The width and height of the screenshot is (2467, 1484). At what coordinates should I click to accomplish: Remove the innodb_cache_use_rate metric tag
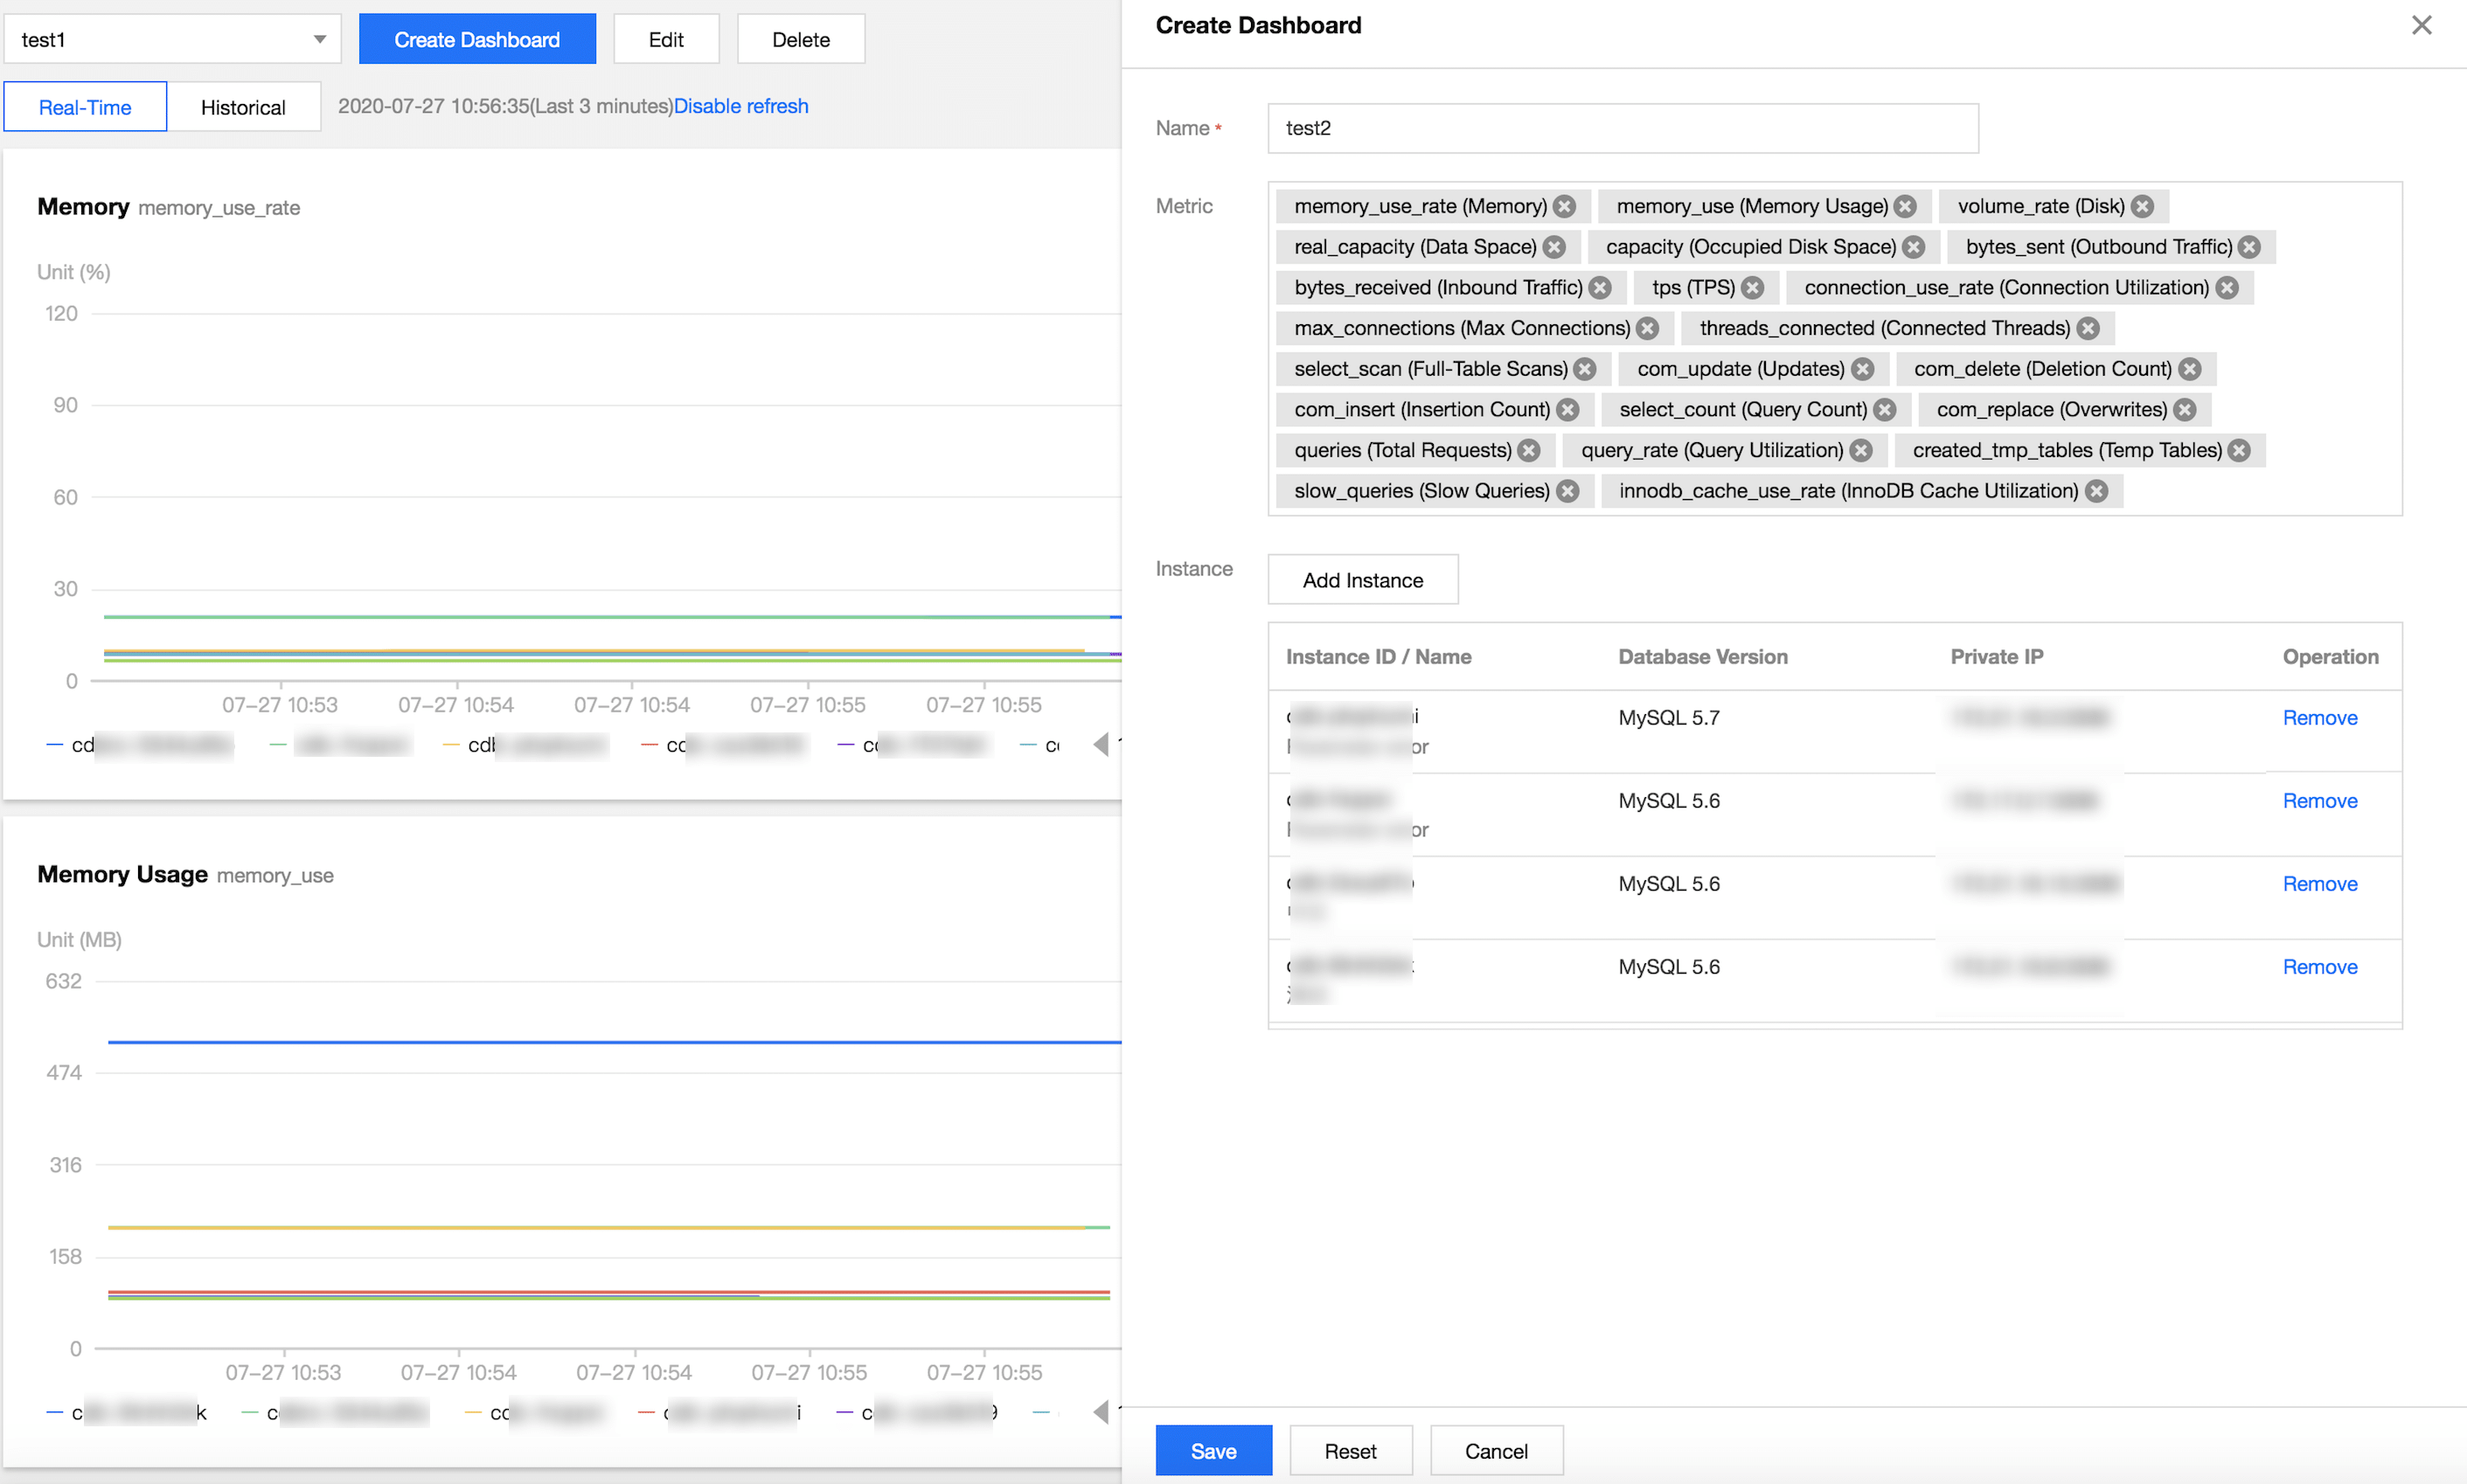pyautogui.click(x=2097, y=491)
